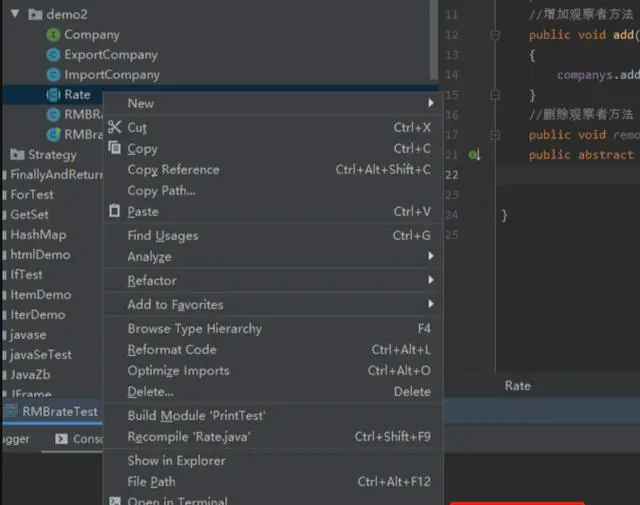Select Reformat Code menu entry
640x505 pixels.
click(172, 350)
